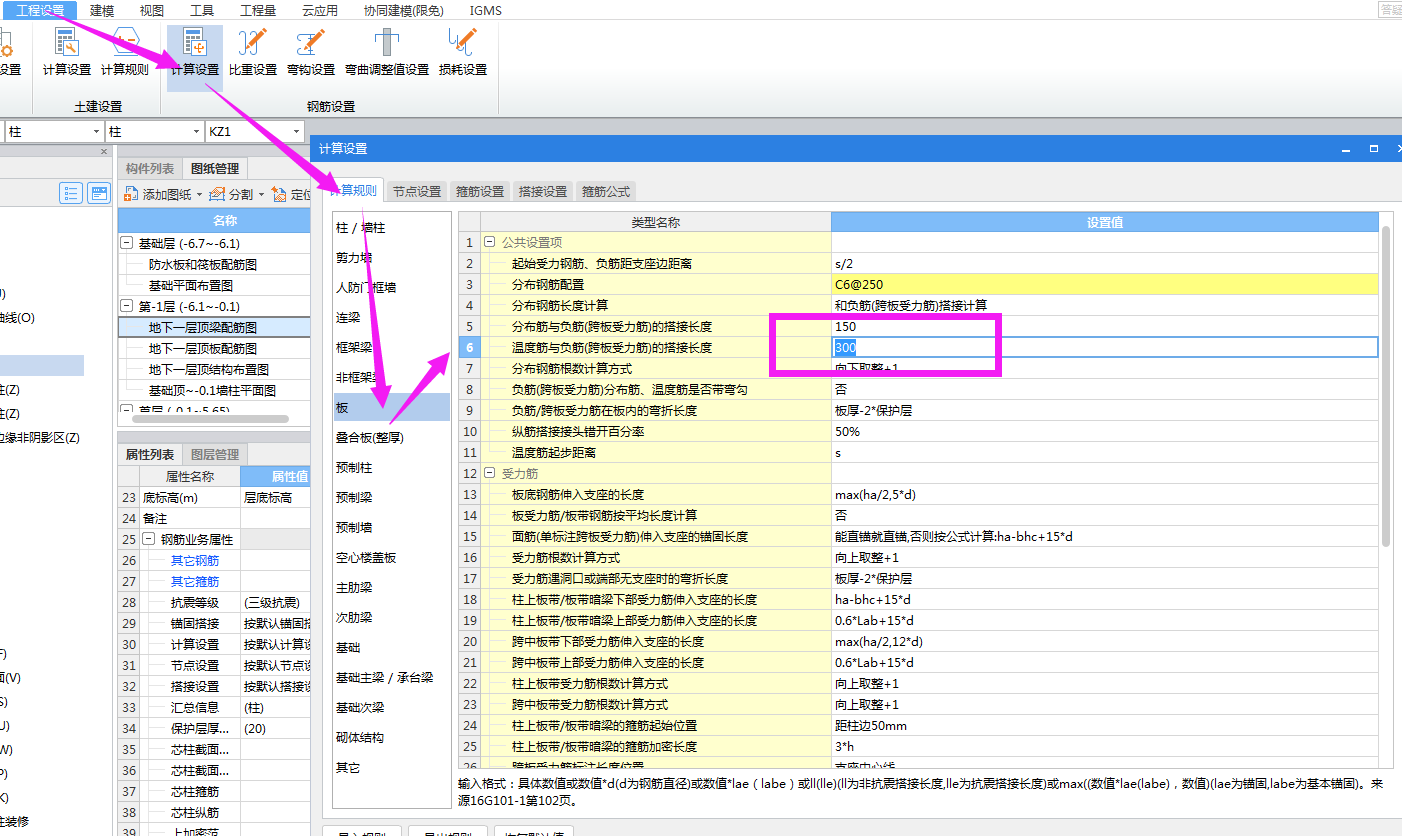Click the 150 搭接长度 value cell
The width and height of the screenshot is (1402, 836).
[x=1104, y=326]
